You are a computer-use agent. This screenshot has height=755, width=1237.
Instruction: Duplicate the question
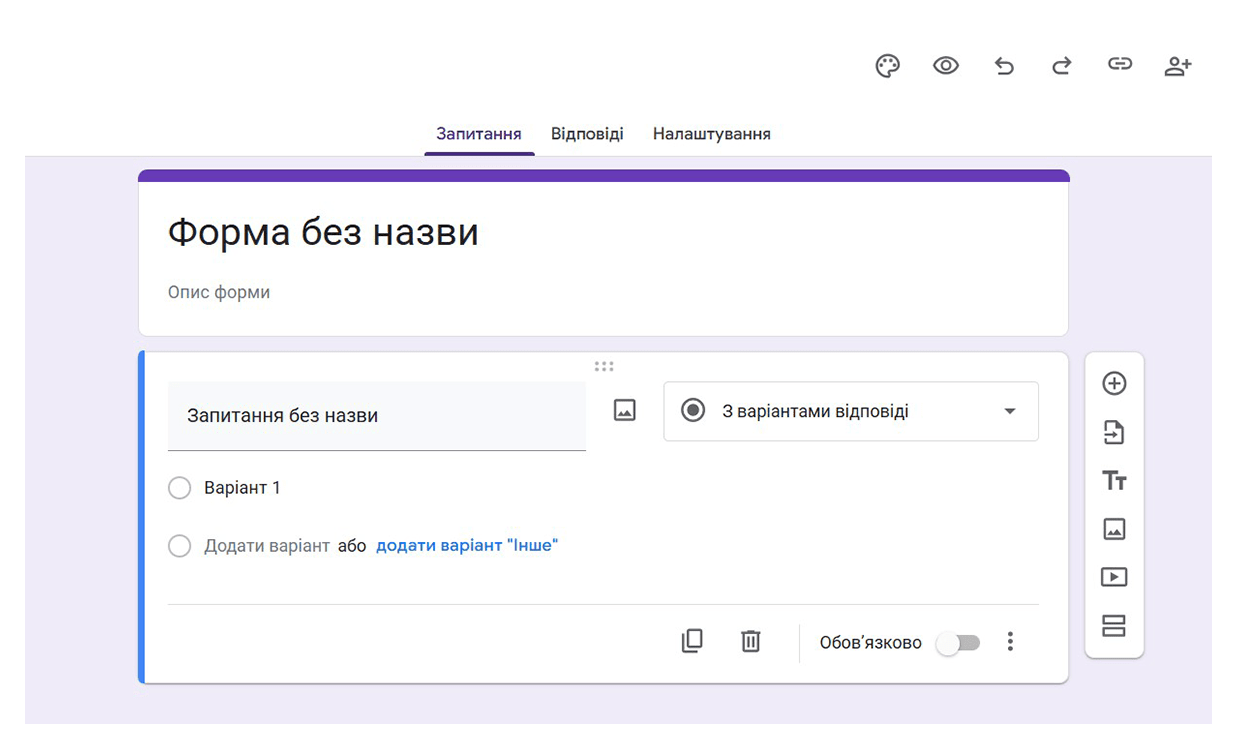(x=692, y=641)
